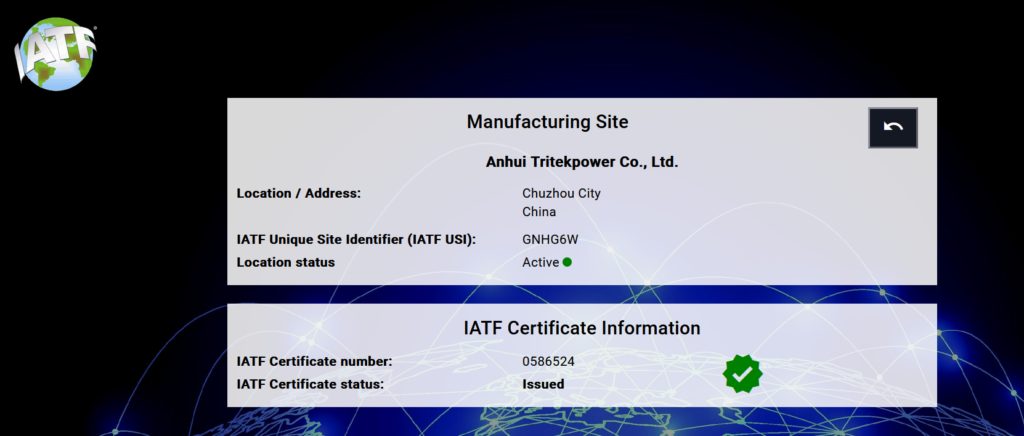The image size is (1024, 436).
Task: Select certificate number 0586524
Action: [548, 361]
